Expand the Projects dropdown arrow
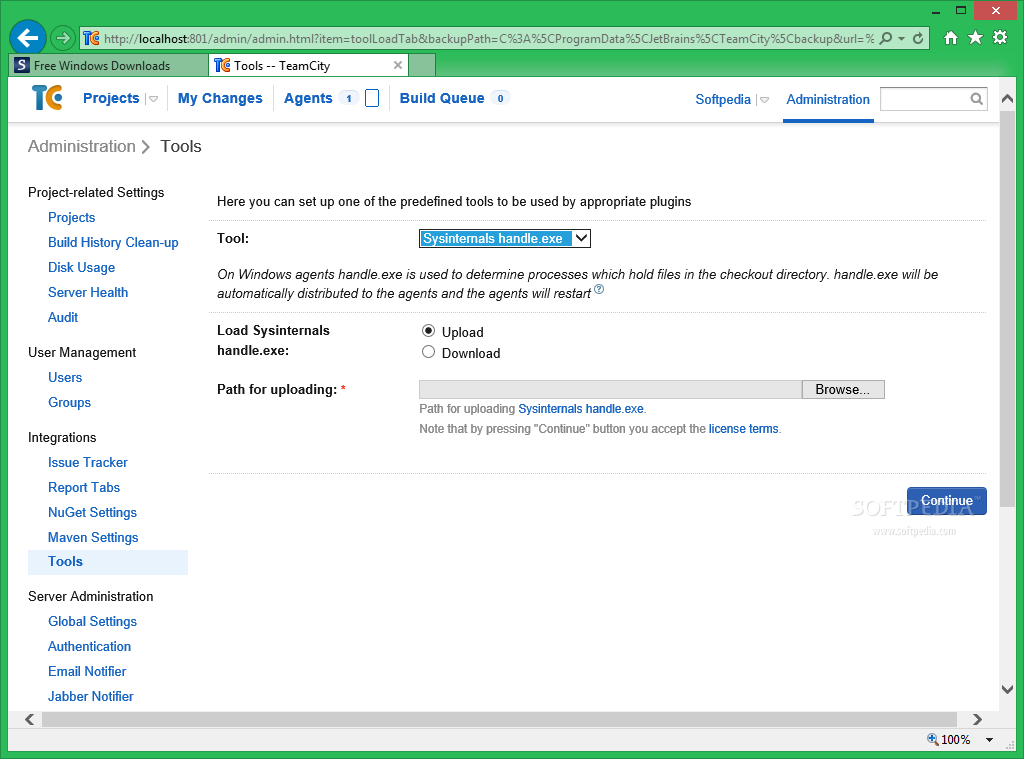1024x759 pixels. click(x=153, y=99)
